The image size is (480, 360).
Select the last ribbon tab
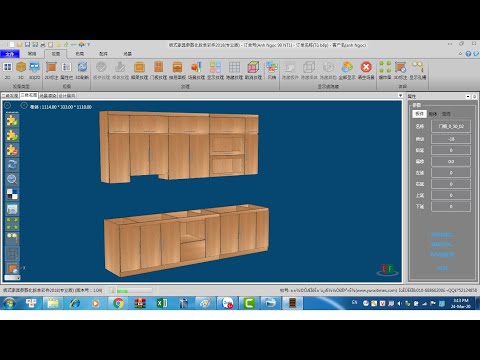click(128, 54)
